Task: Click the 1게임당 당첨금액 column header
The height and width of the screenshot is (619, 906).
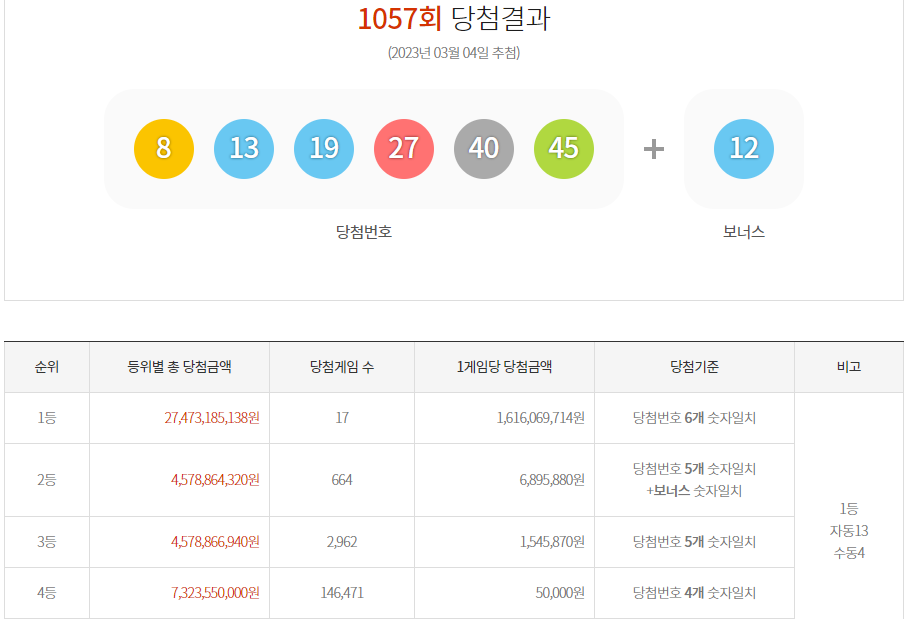Action: coord(504,366)
